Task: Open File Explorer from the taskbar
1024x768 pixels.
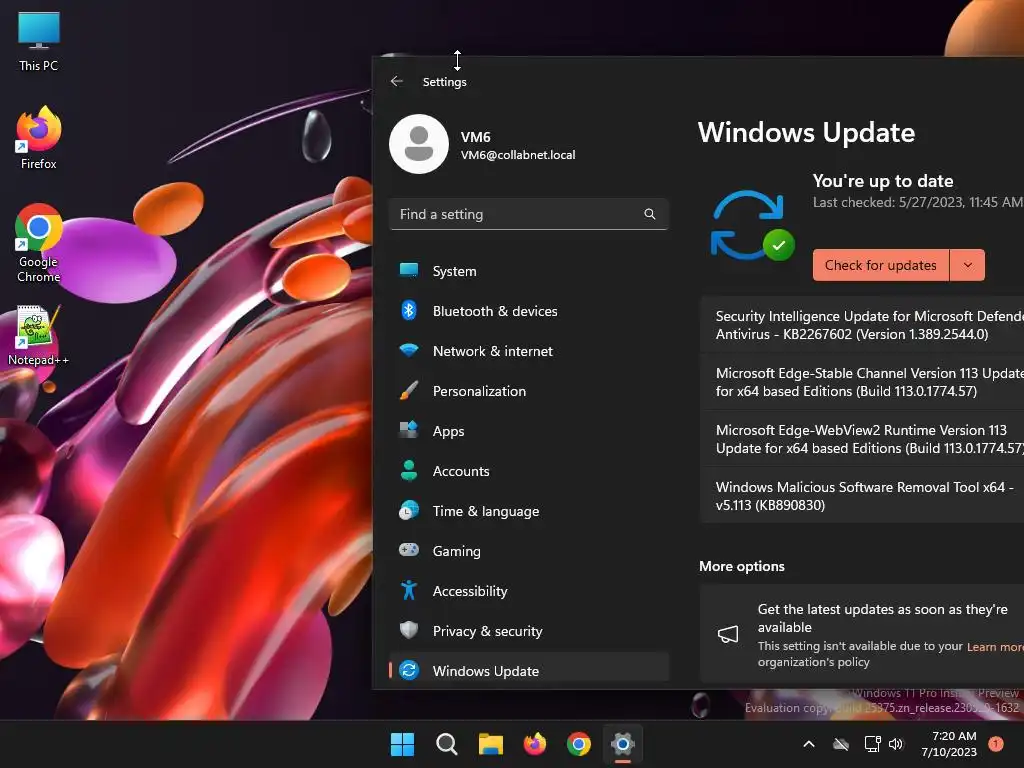Action: point(490,744)
